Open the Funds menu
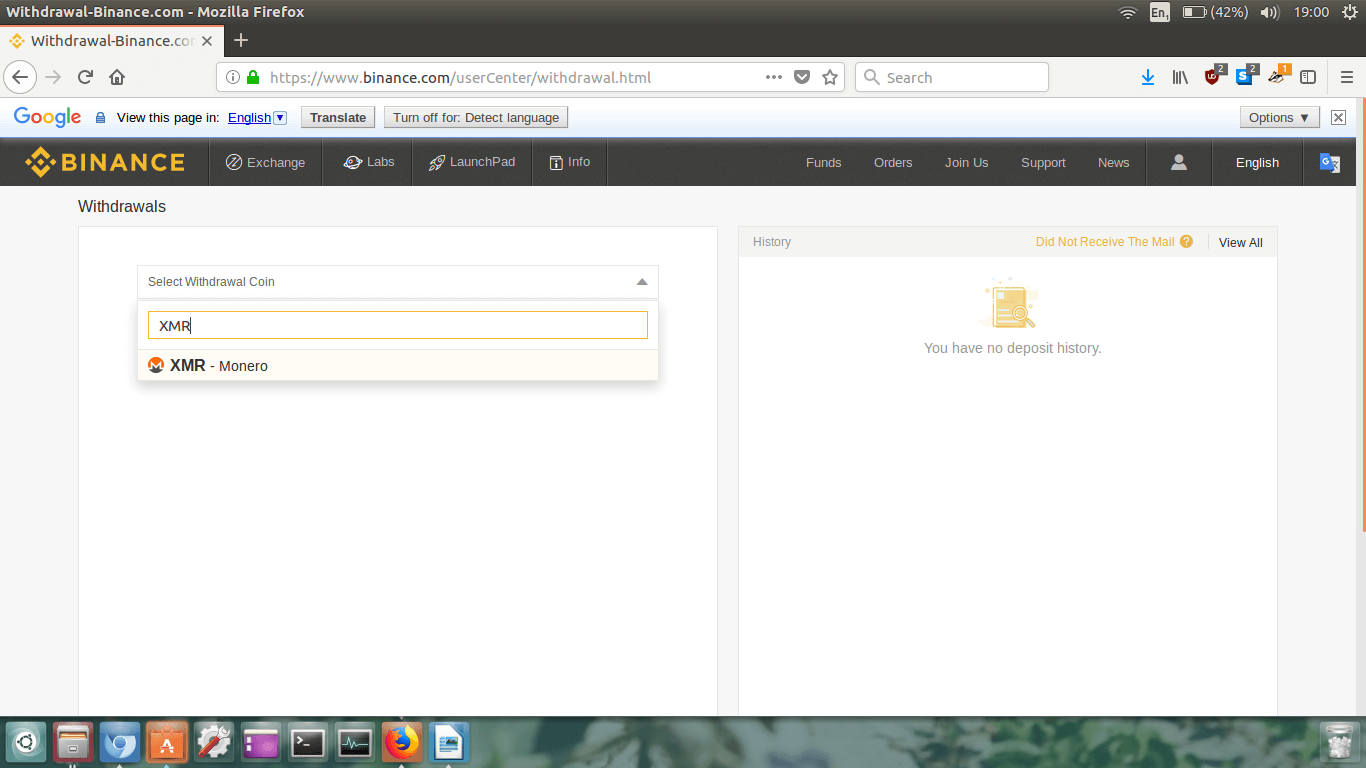The height and width of the screenshot is (768, 1366). (x=823, y=163)
